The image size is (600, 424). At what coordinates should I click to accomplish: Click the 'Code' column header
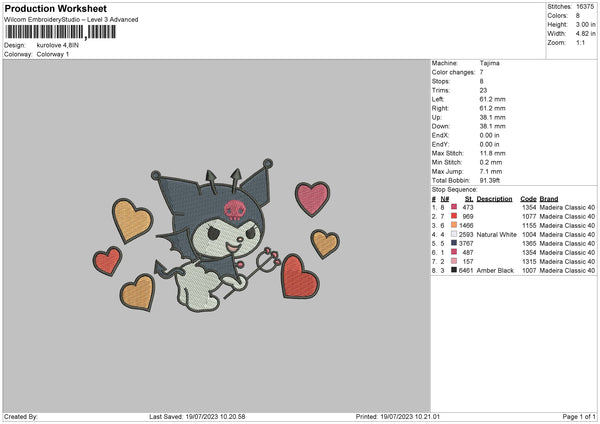coord(528,199)
